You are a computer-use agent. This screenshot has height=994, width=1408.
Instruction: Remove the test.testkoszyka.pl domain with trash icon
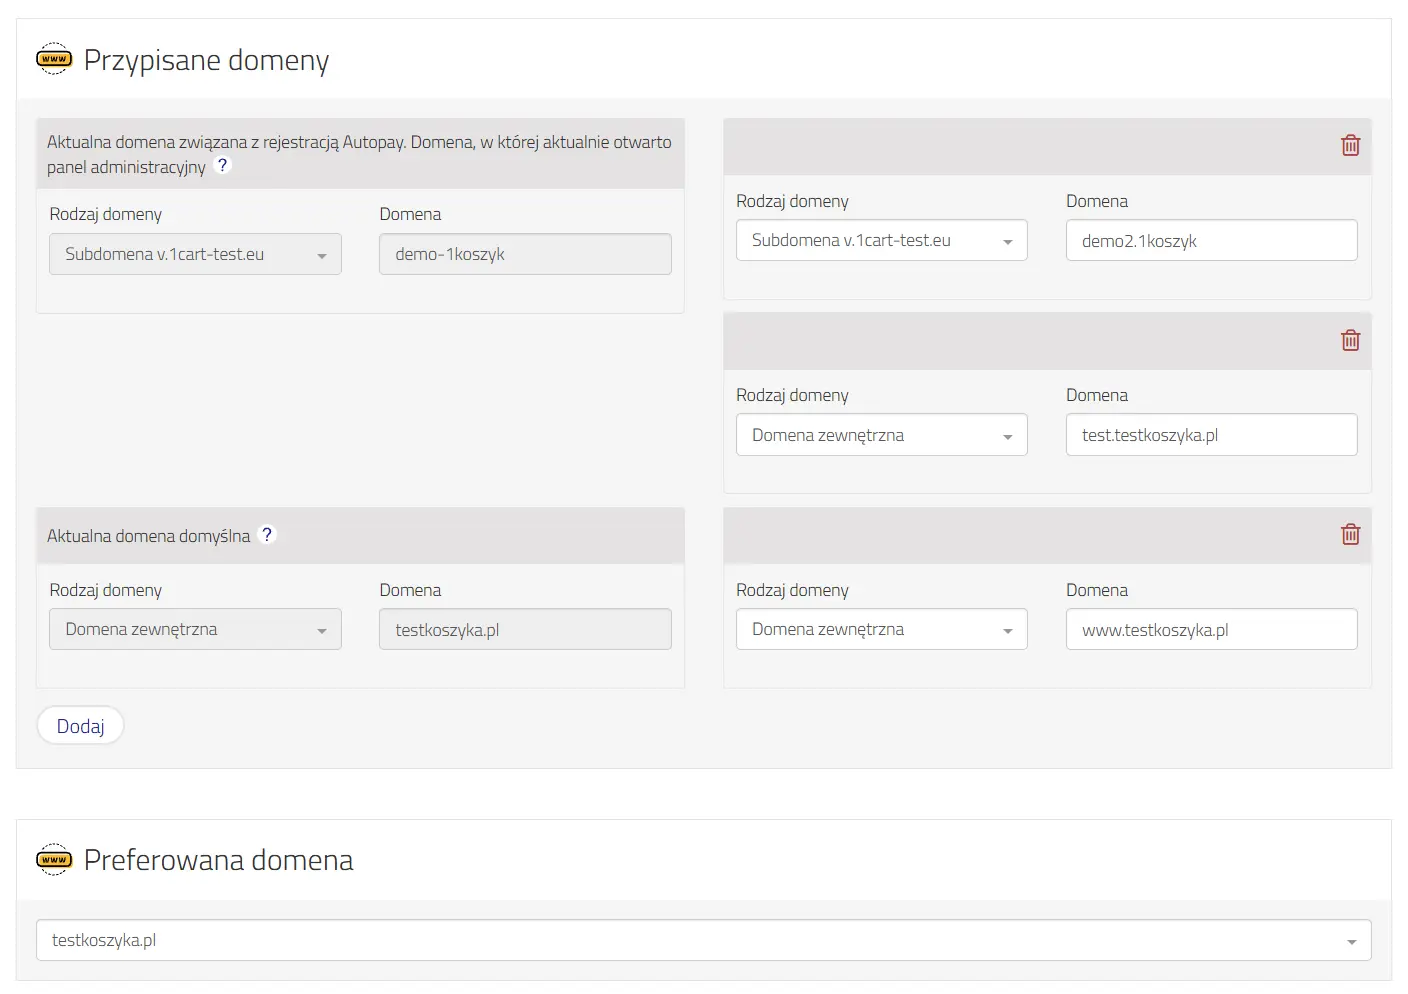pos(1350,341)
